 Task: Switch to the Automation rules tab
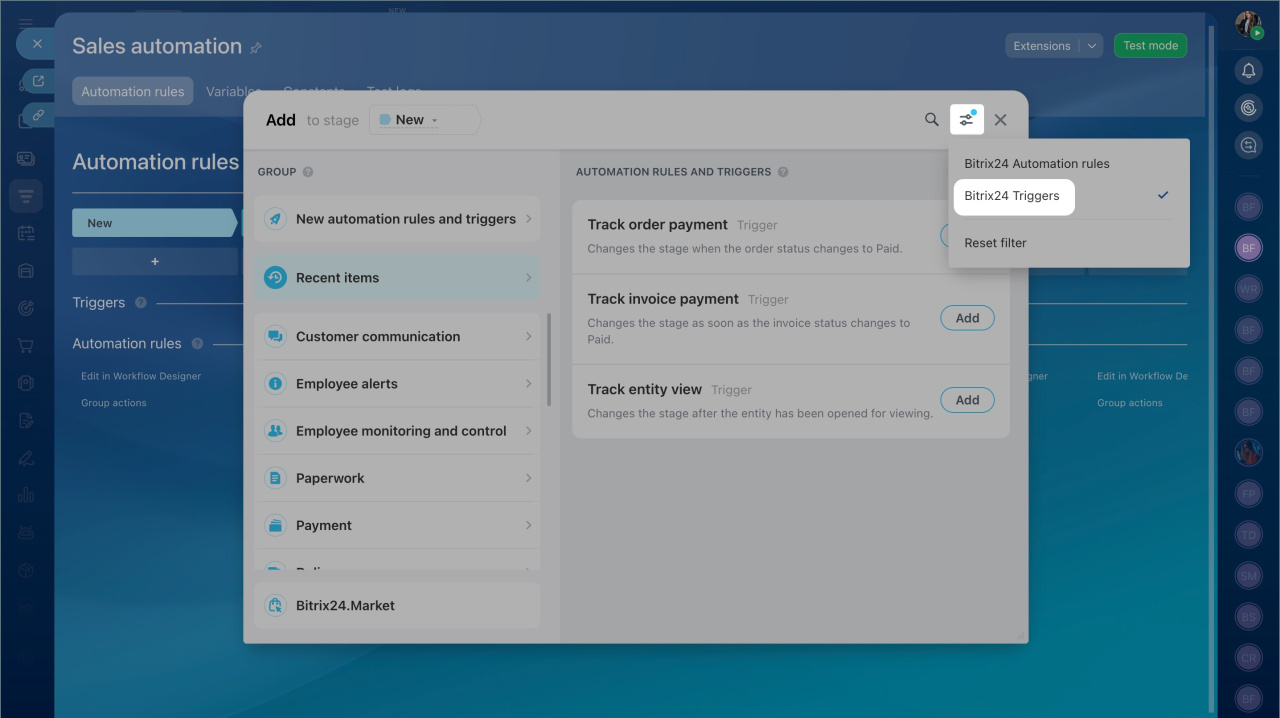[133, 91]
